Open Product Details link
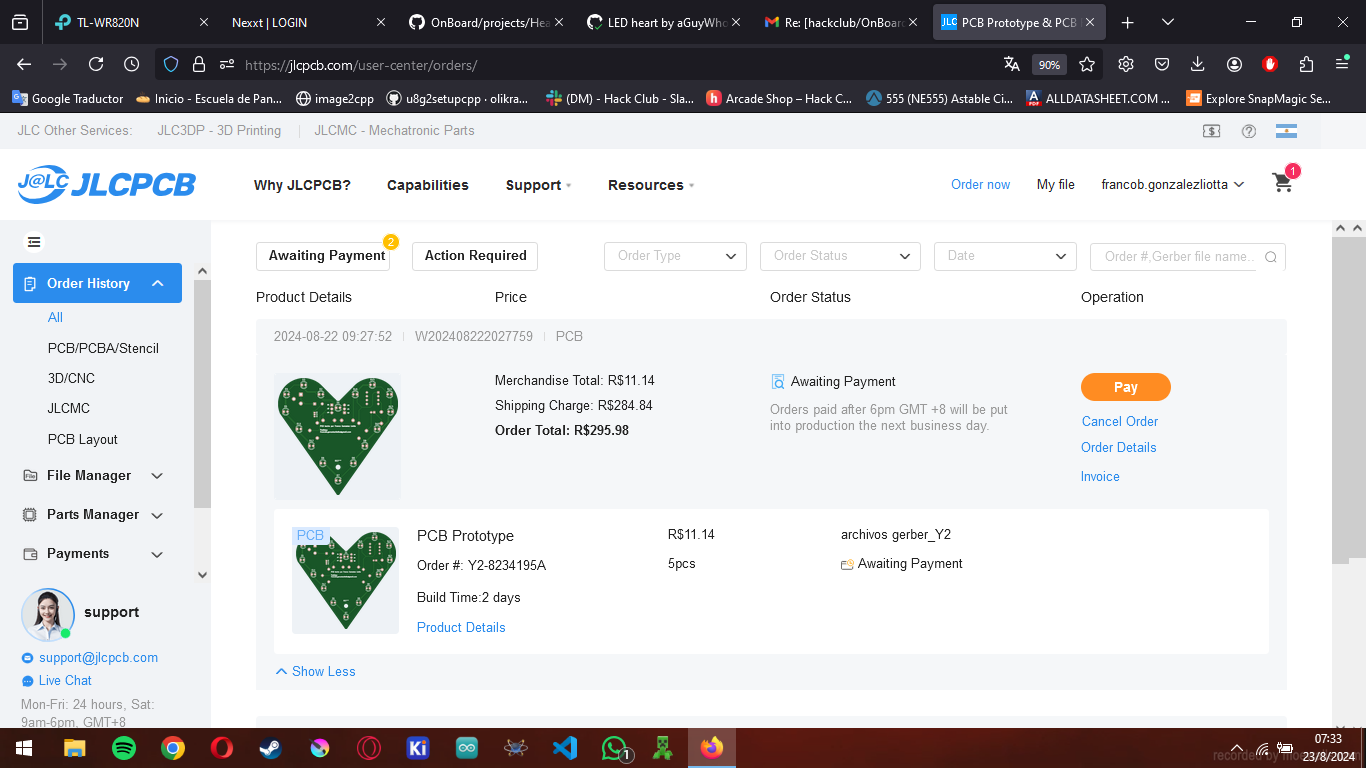 point(461,627)
